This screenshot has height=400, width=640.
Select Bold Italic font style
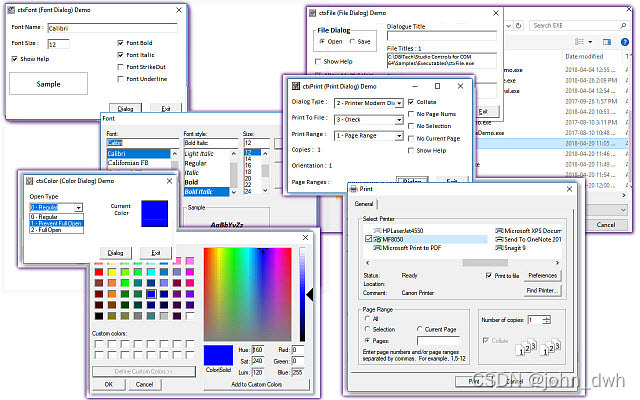tap(207, 191)
